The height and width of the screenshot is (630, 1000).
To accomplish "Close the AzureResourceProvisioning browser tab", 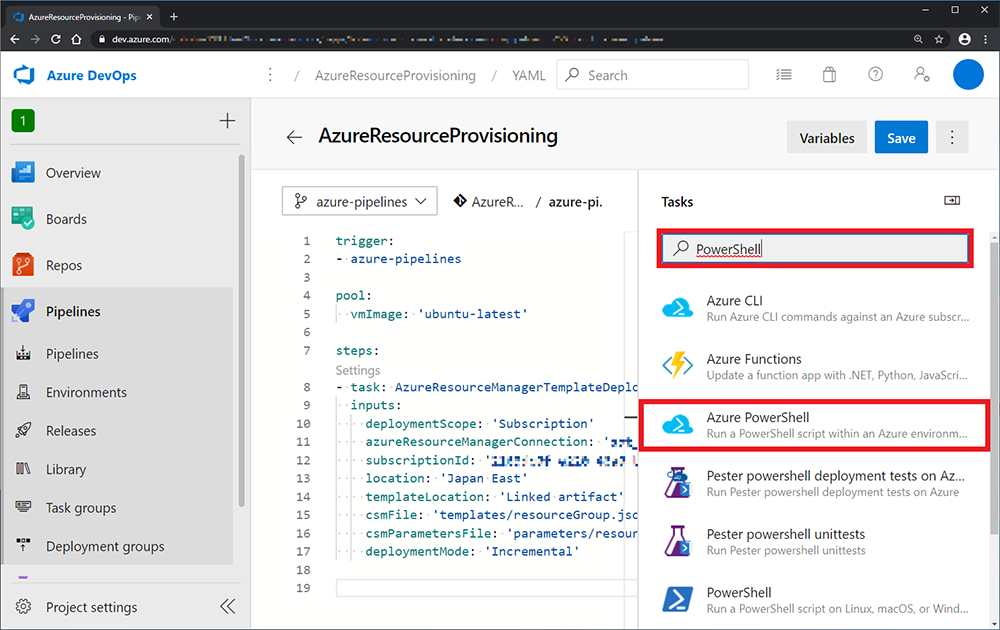I will click(149, 17).
